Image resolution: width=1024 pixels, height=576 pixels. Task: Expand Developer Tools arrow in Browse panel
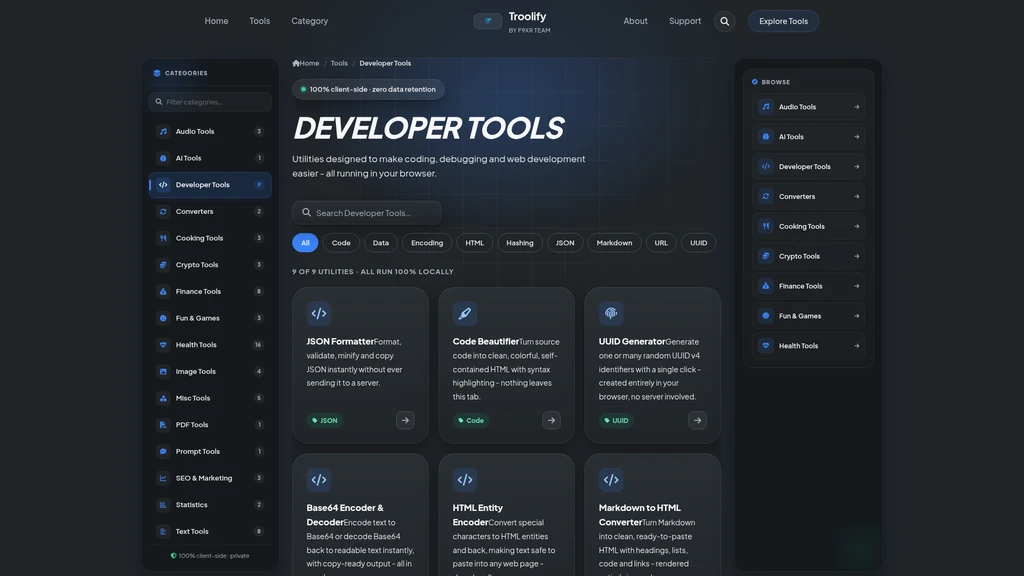856,167
